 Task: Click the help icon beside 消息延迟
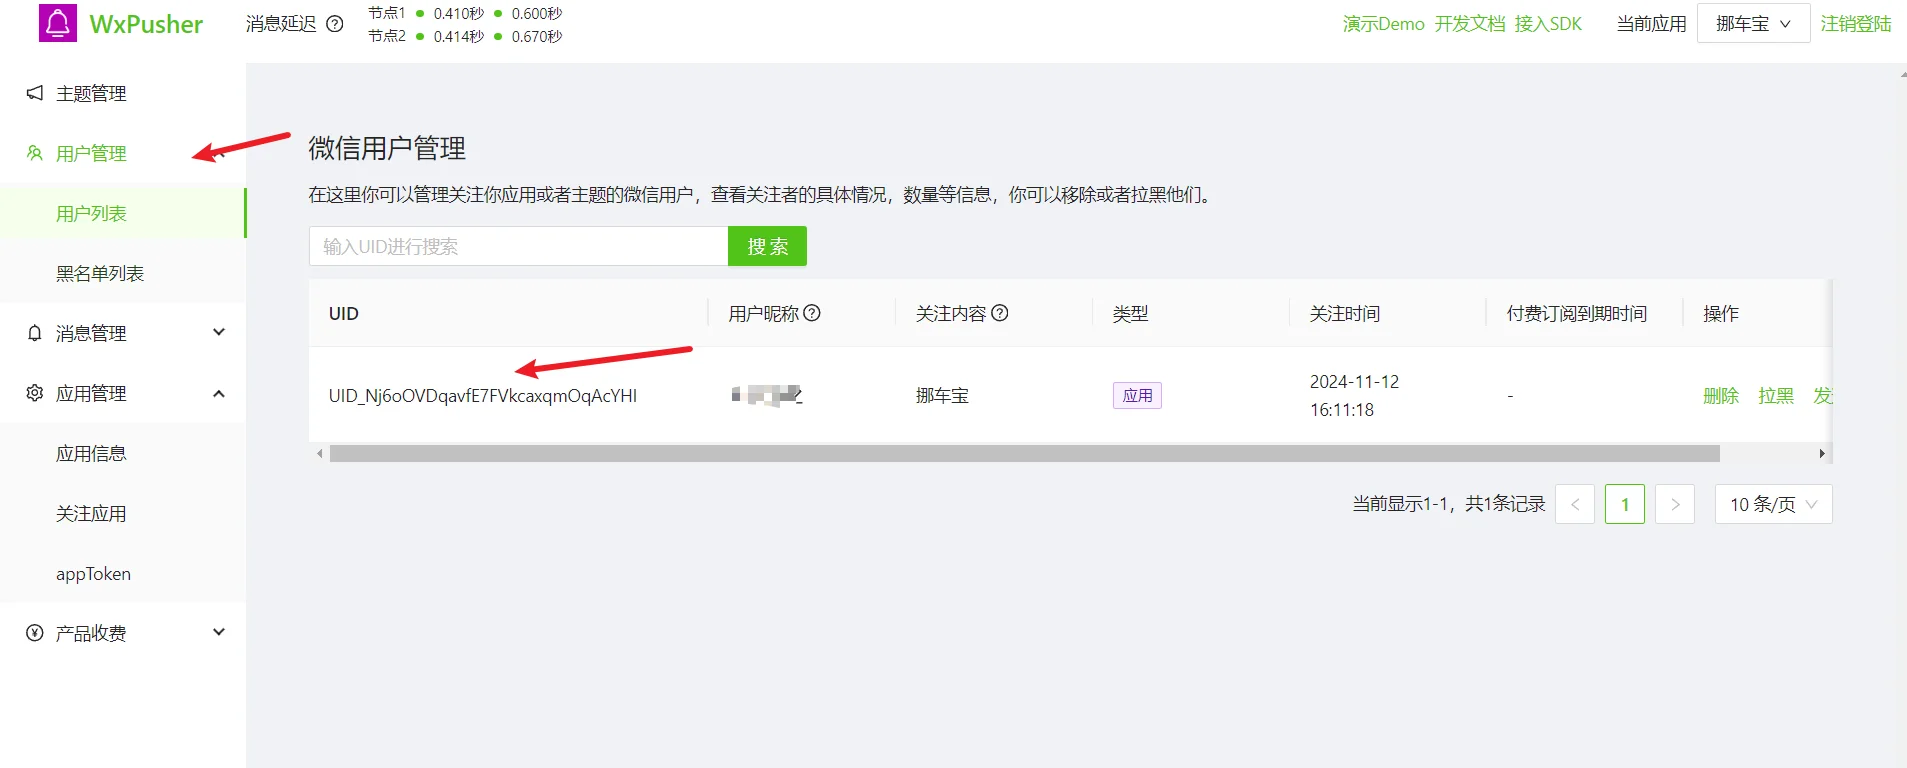pyautogui.click(x=335, y=24)
